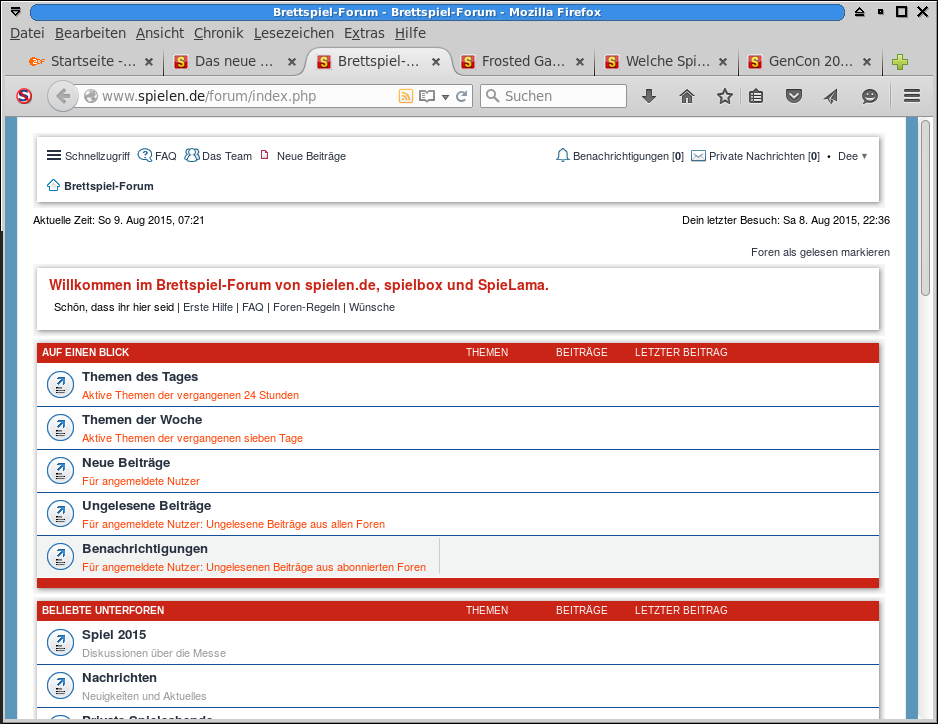
Task: Open the address bar history dropdown arrow
Action: pyautogui.click(x=445, y=97)
